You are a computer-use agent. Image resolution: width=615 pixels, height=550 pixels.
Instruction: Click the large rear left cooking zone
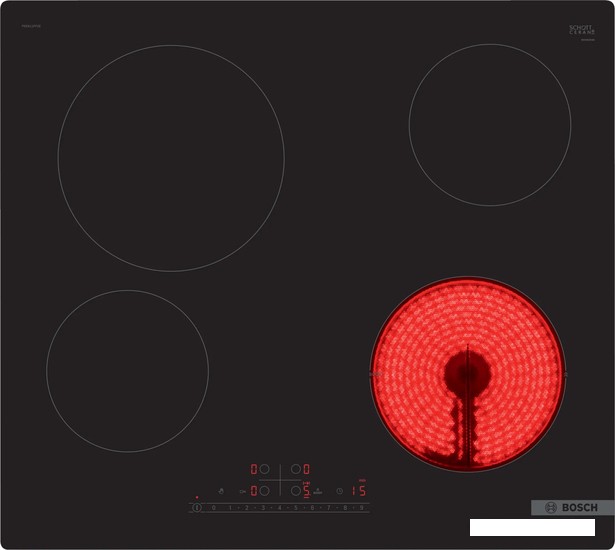171,158
